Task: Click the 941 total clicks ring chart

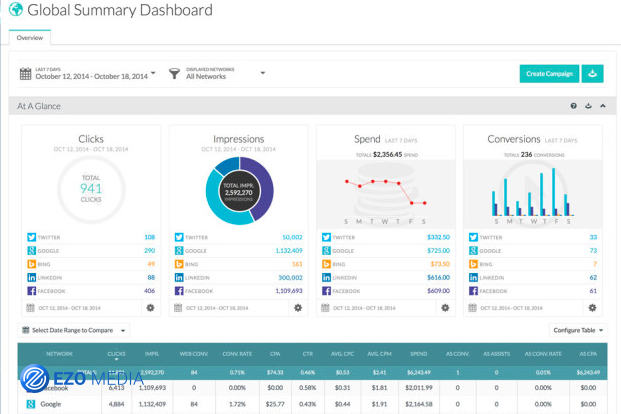Action: 91,189
